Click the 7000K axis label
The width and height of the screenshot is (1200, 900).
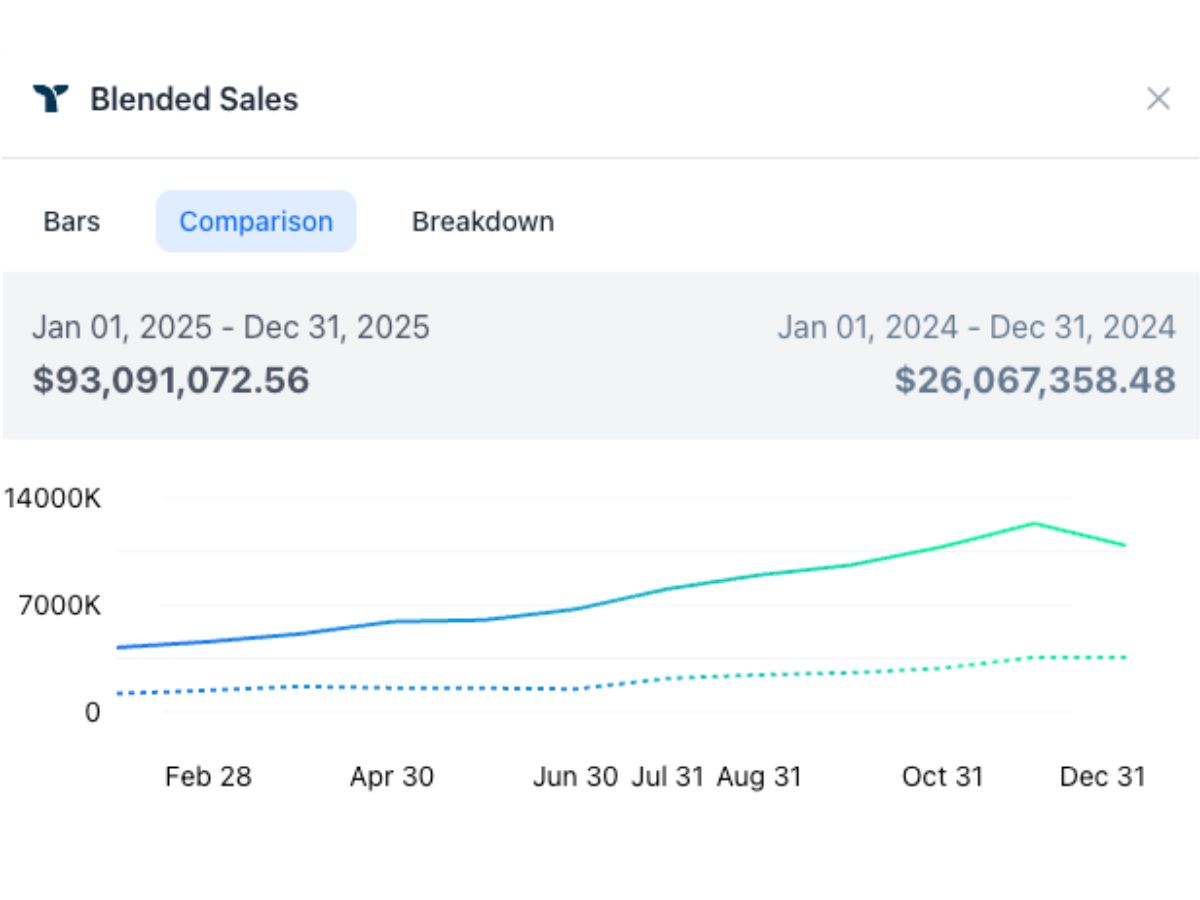tap(61, 605)
